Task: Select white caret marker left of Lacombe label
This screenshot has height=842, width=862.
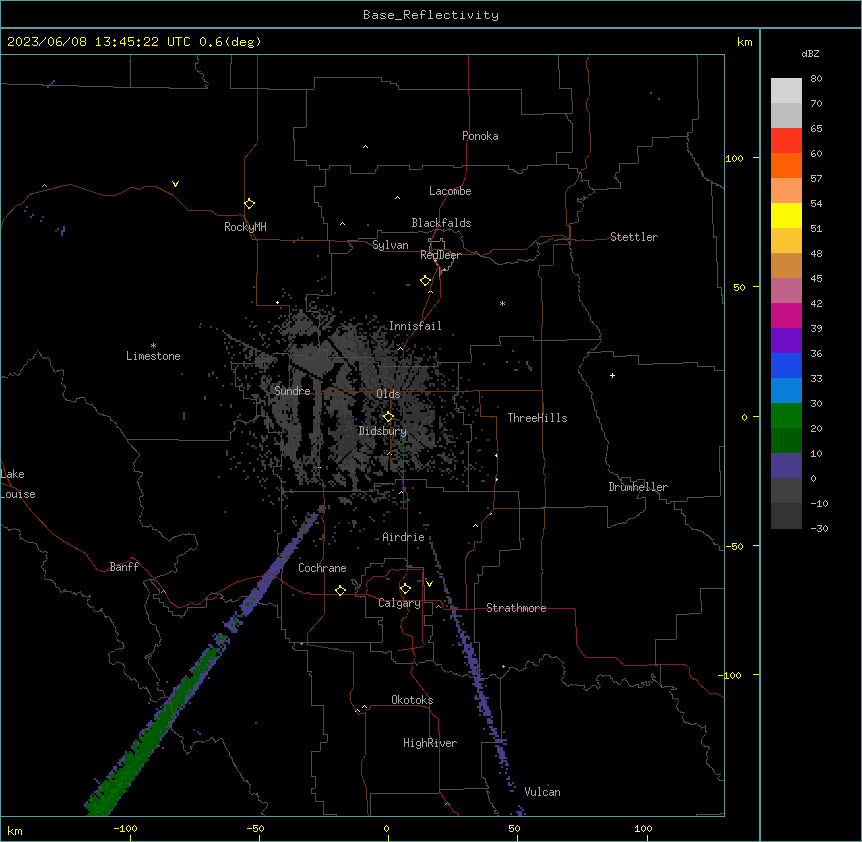Action: coord(397,198)
